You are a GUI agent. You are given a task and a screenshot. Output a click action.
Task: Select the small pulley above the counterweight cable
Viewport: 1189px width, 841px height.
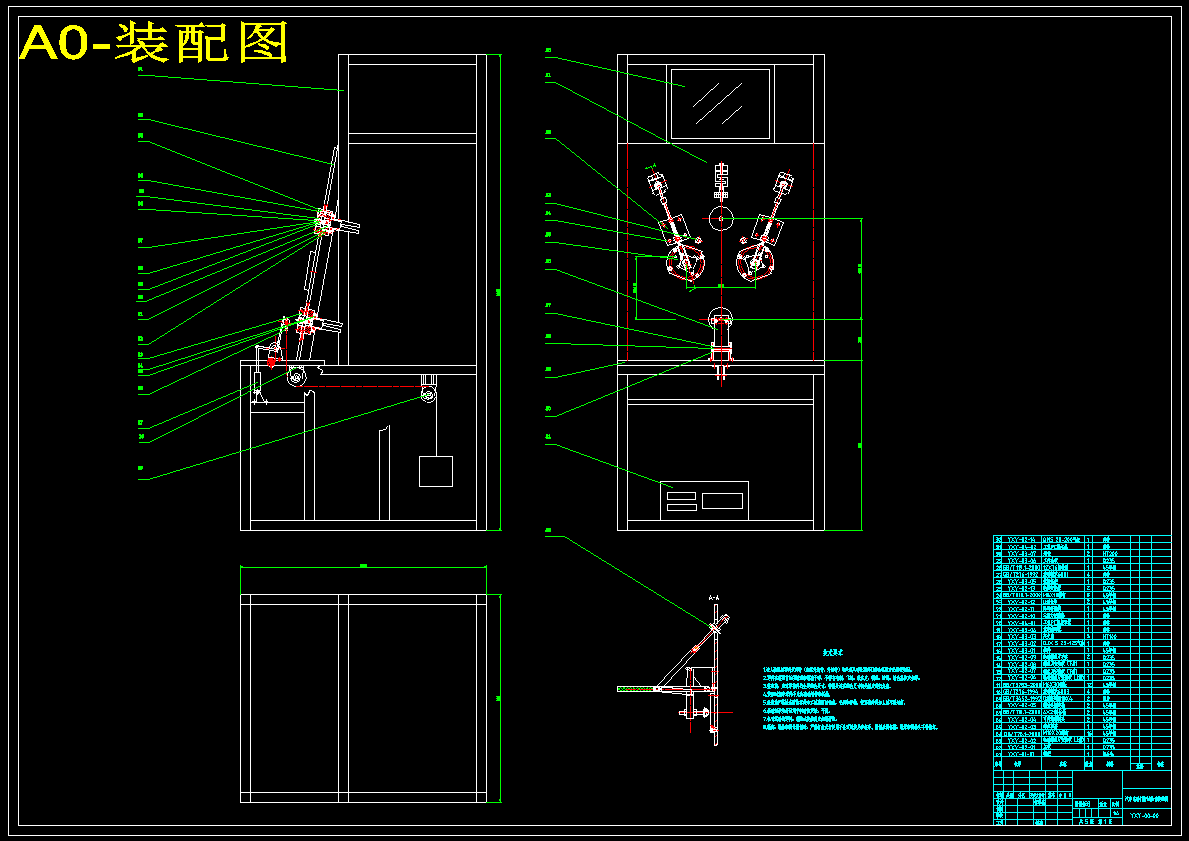[x=428, y=394]
